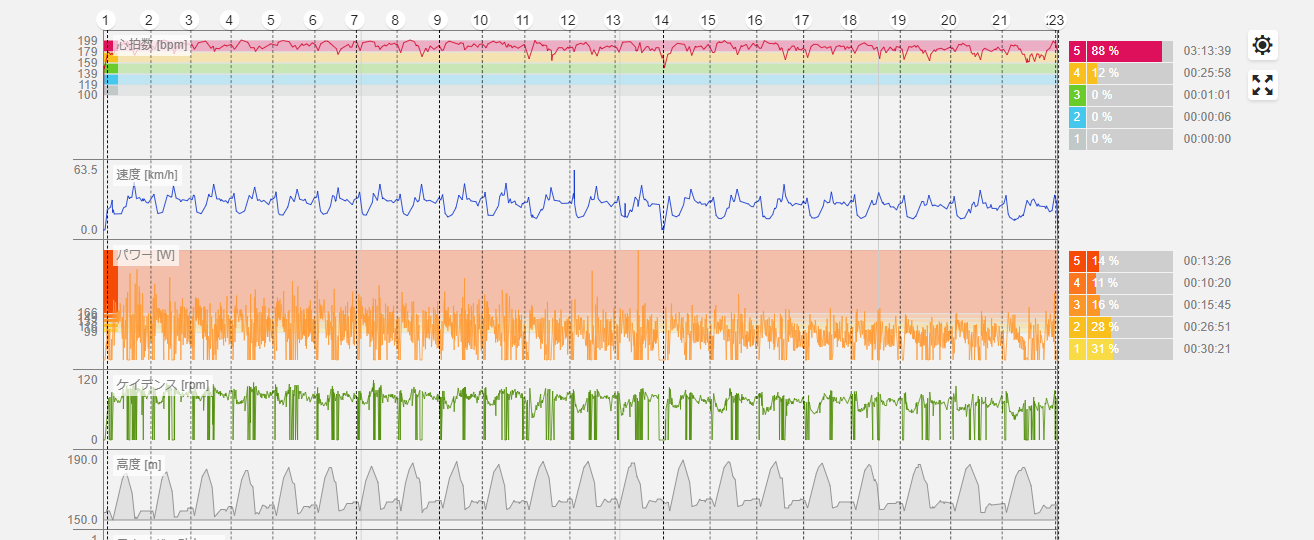Viewport: 1314px width, 540px height.
Task: Select lap marker 1 on the timeline
Action: click(x=106, y=20)
